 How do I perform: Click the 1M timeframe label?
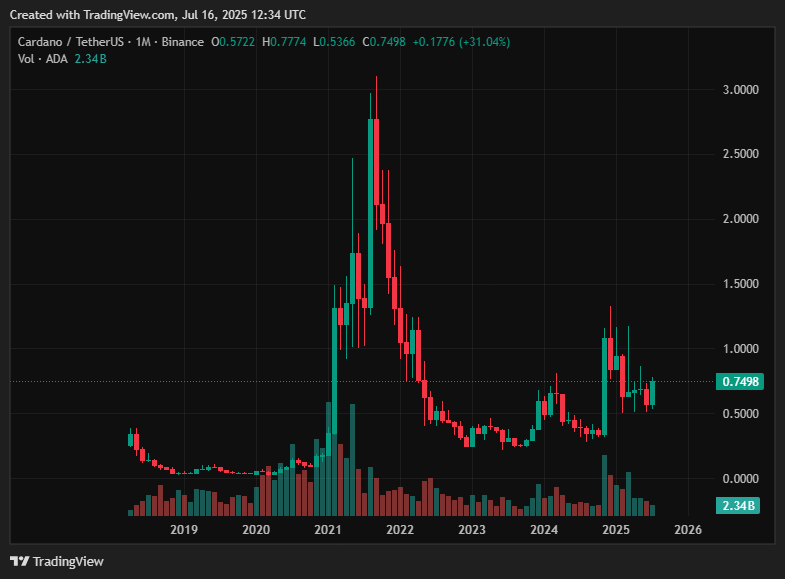tap(143, 42)
